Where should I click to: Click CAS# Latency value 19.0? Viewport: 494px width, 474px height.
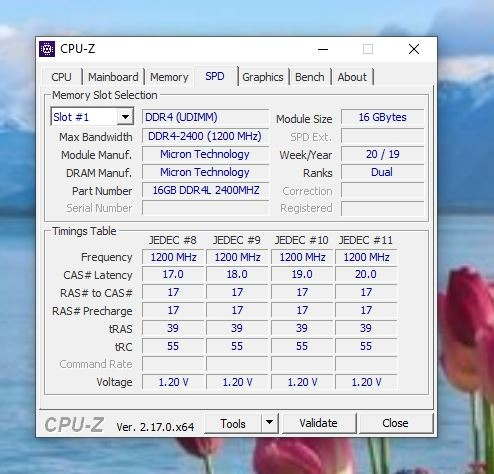pyautogui.click(x=302, y=274)
